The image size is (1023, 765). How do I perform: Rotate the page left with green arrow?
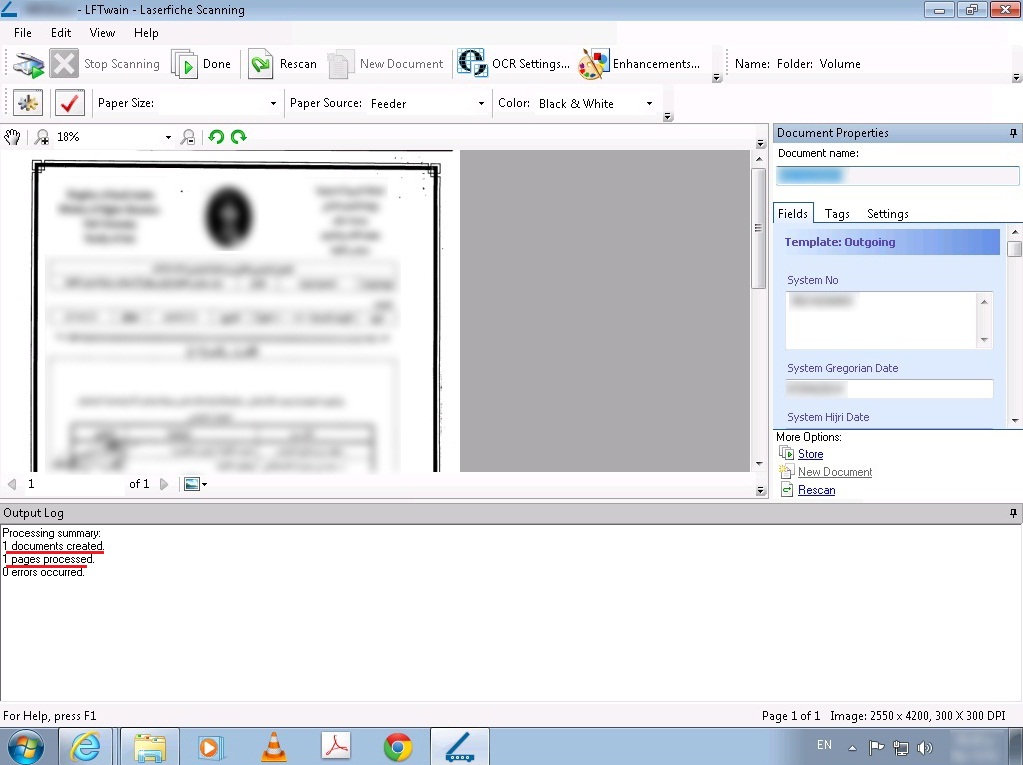click(216, 137)
